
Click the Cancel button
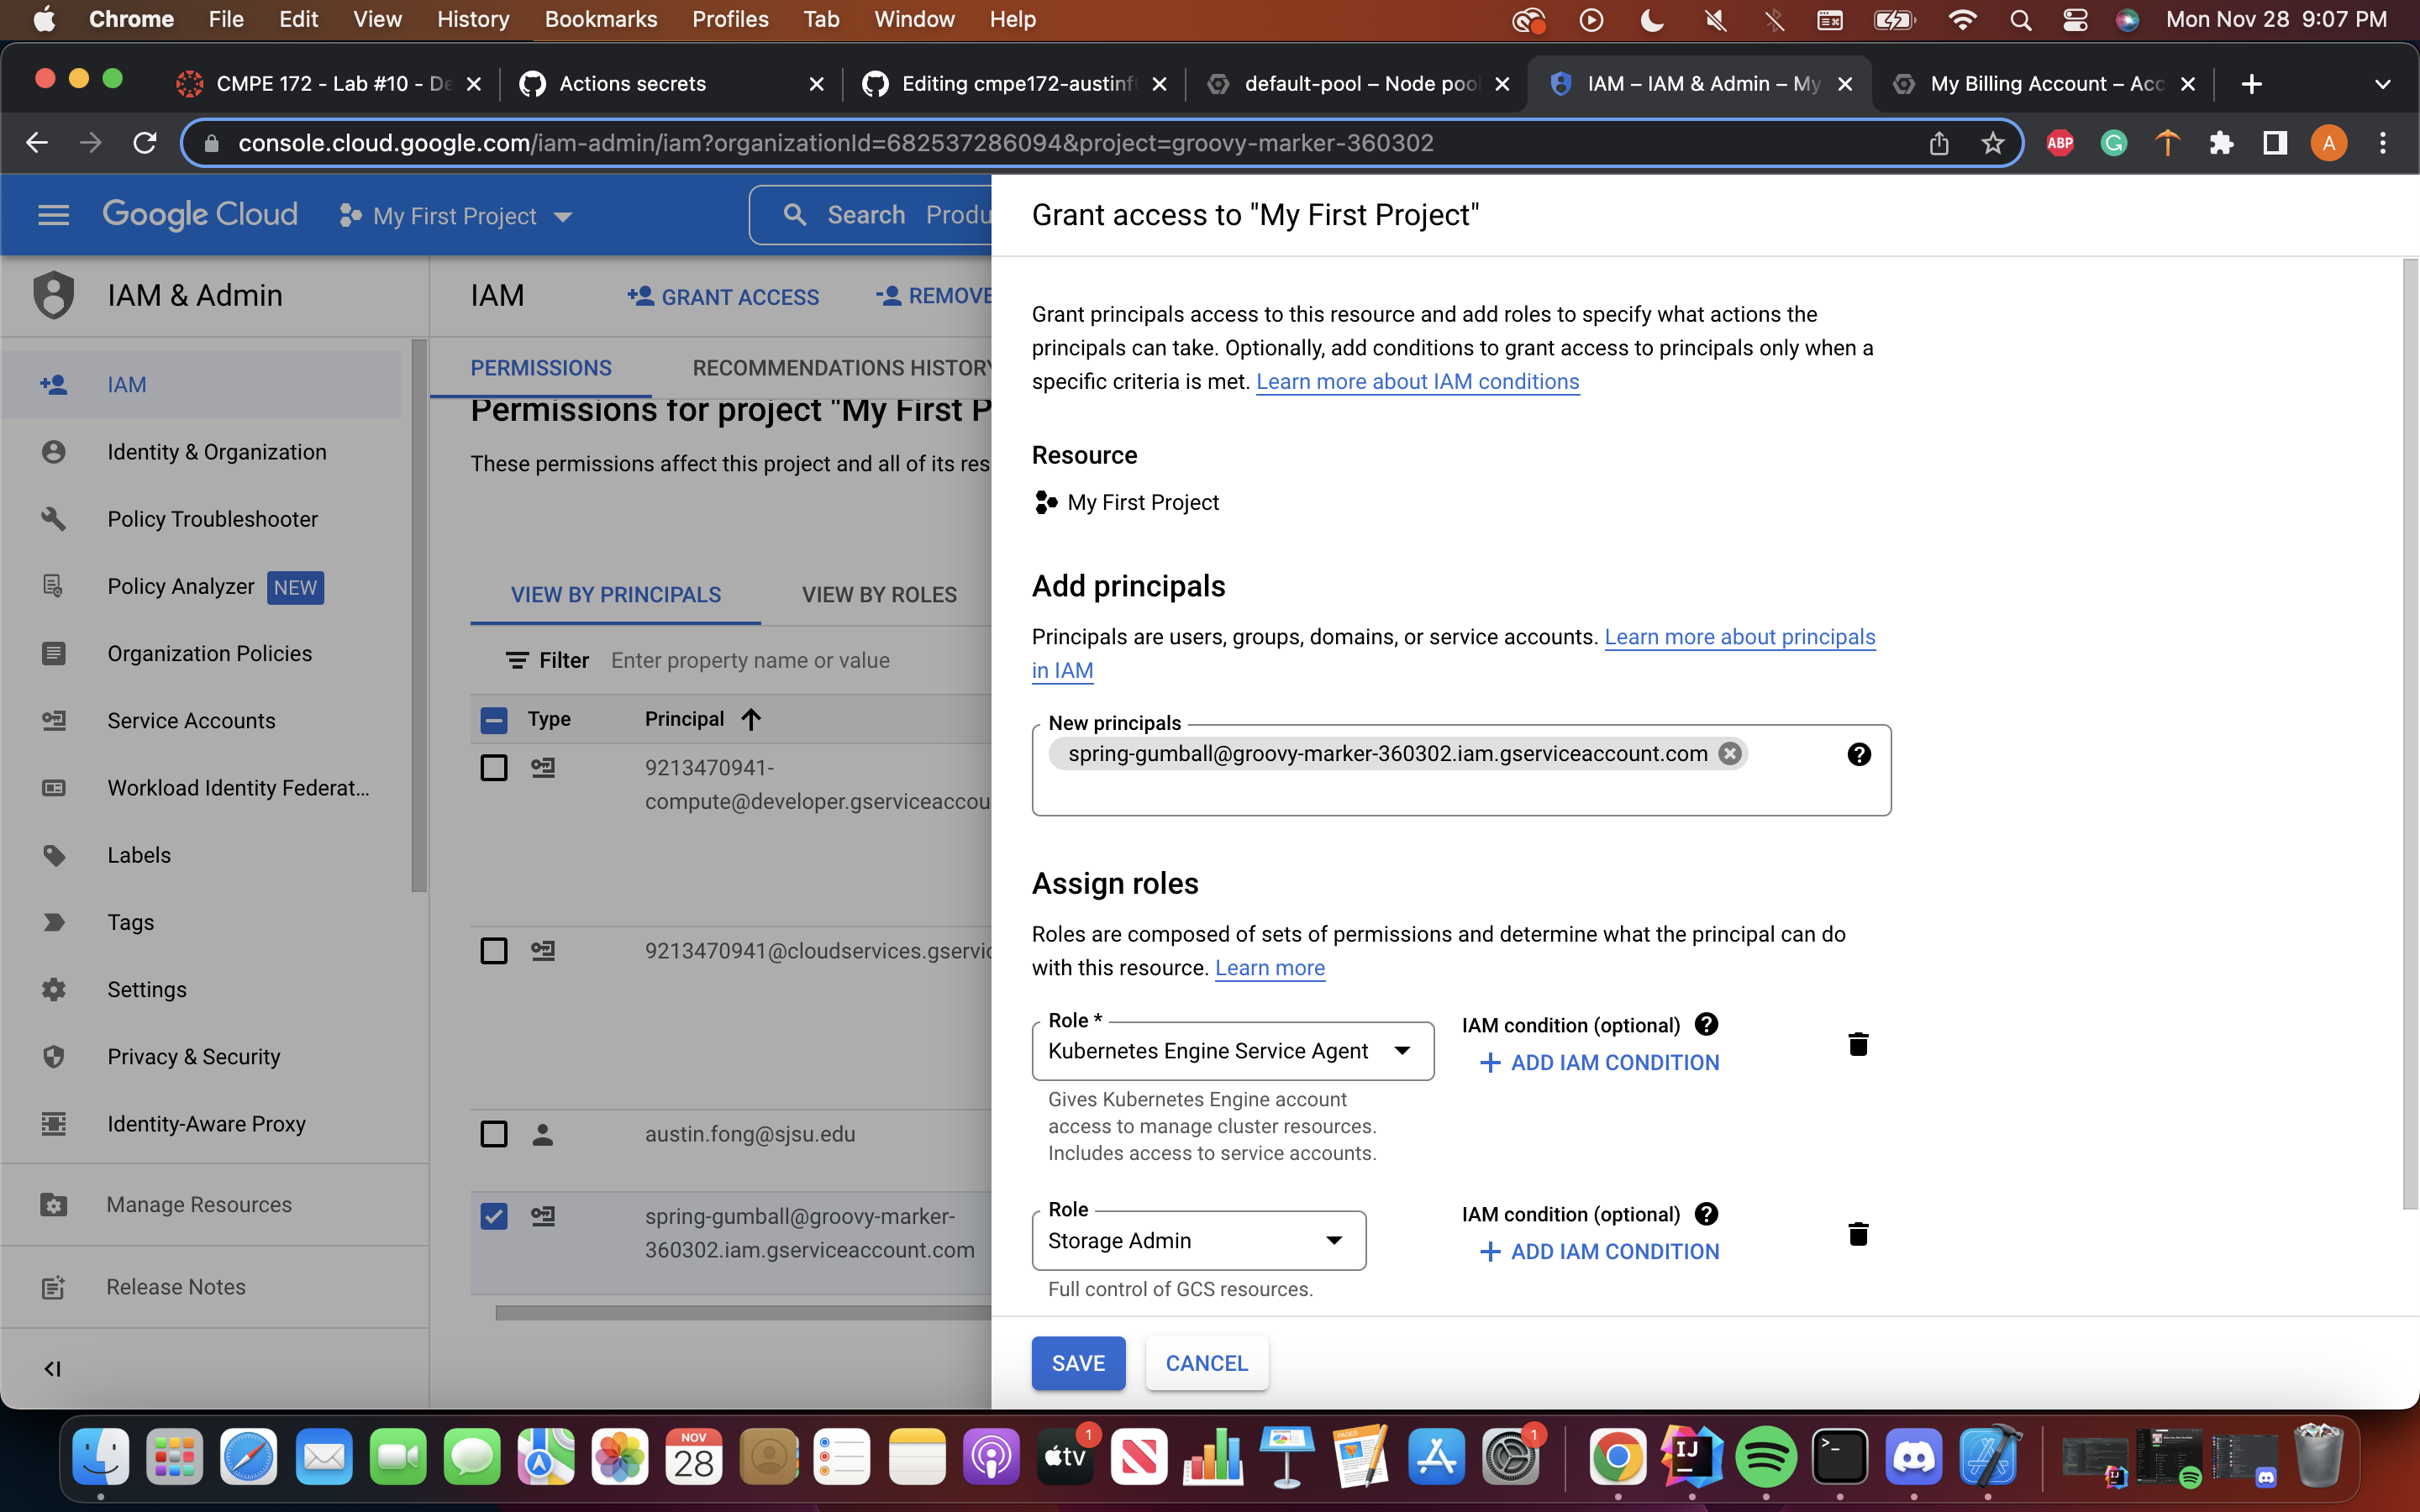coord(1206,1363)
